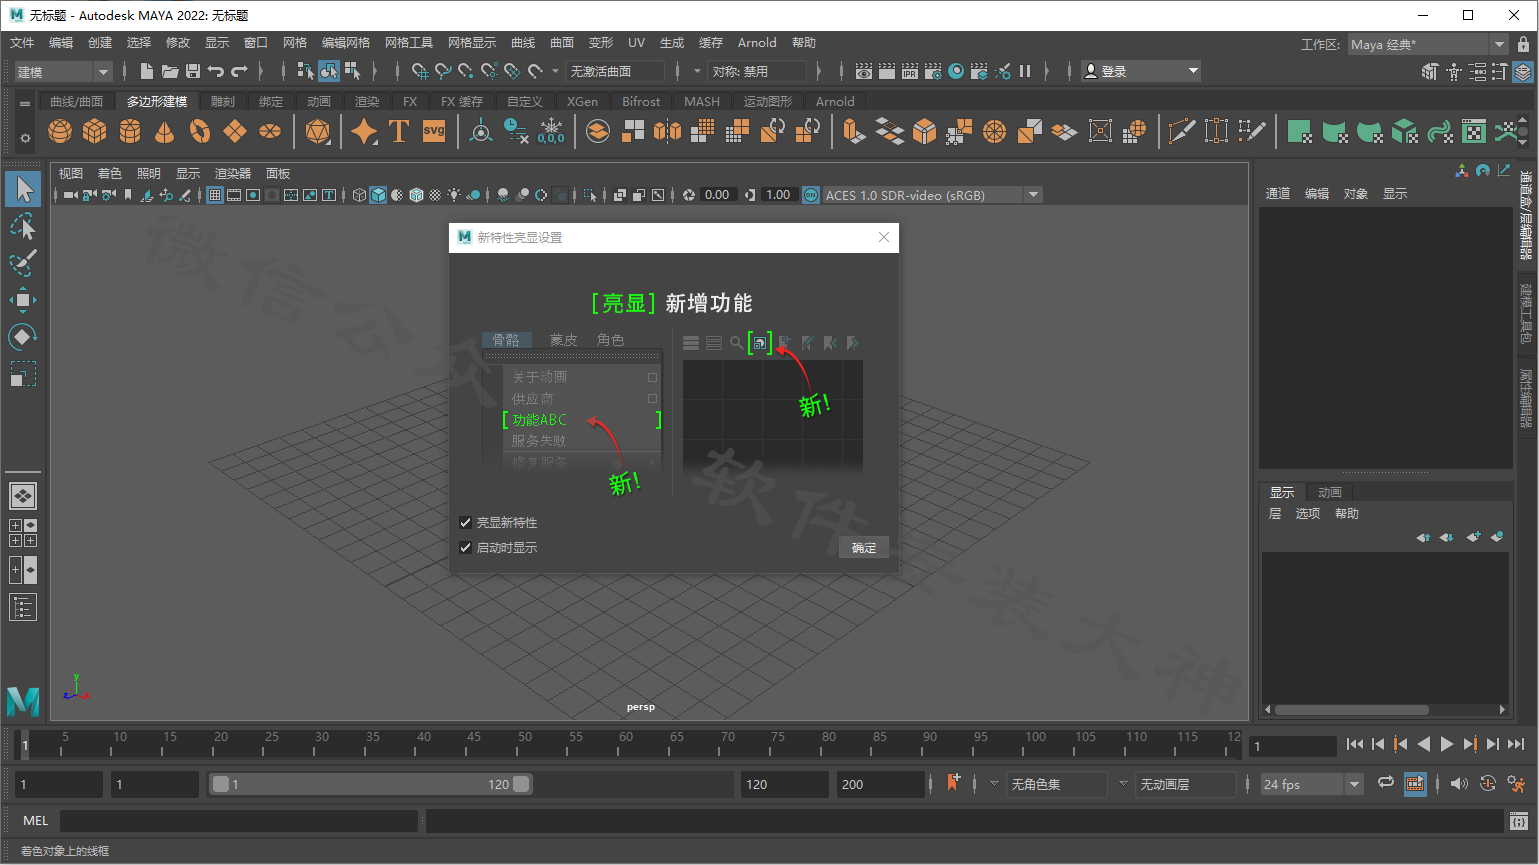Toggle loop playback button

pyautogui.click(x=1386, y=783)
